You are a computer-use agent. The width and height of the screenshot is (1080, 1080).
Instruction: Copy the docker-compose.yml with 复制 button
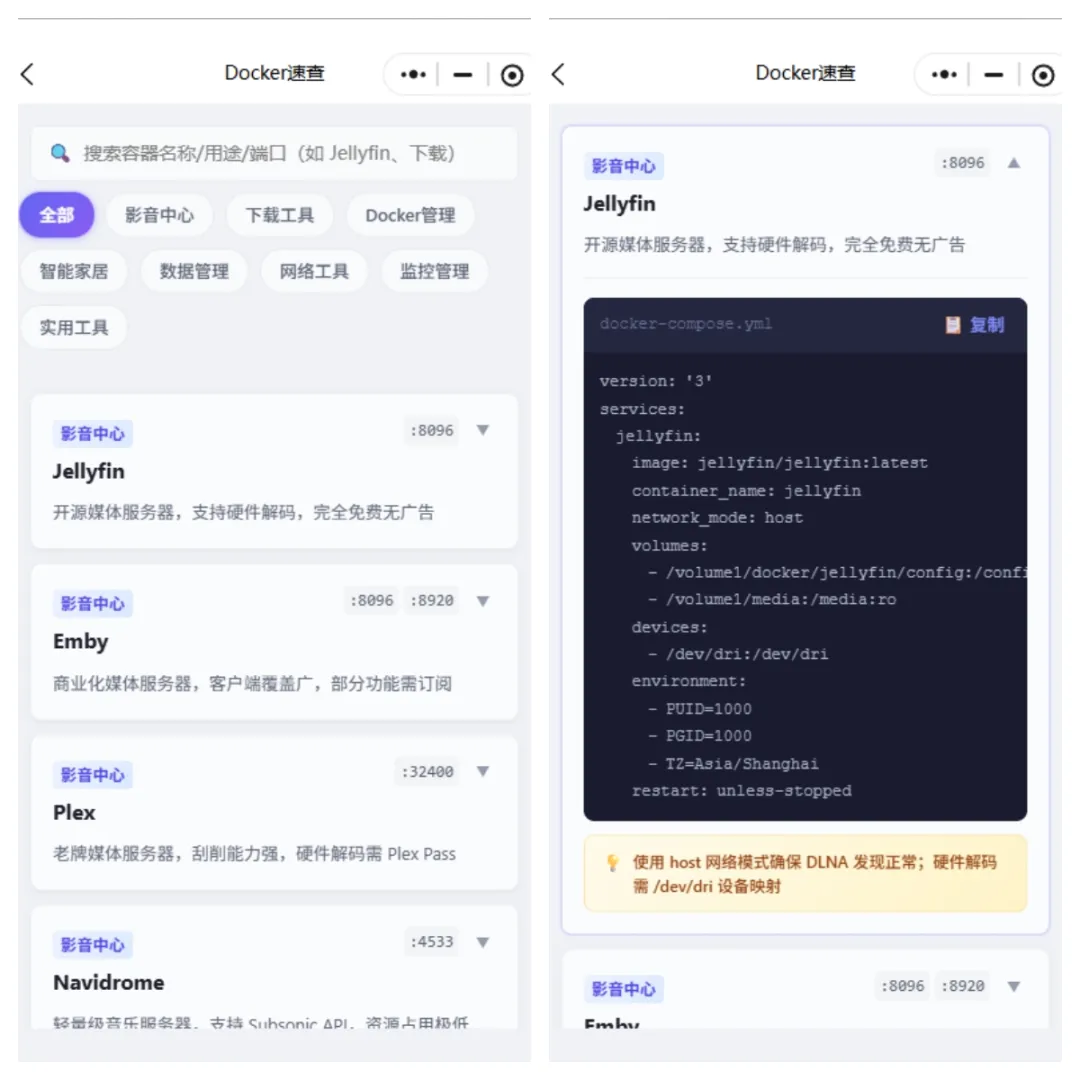click(975, 324)
